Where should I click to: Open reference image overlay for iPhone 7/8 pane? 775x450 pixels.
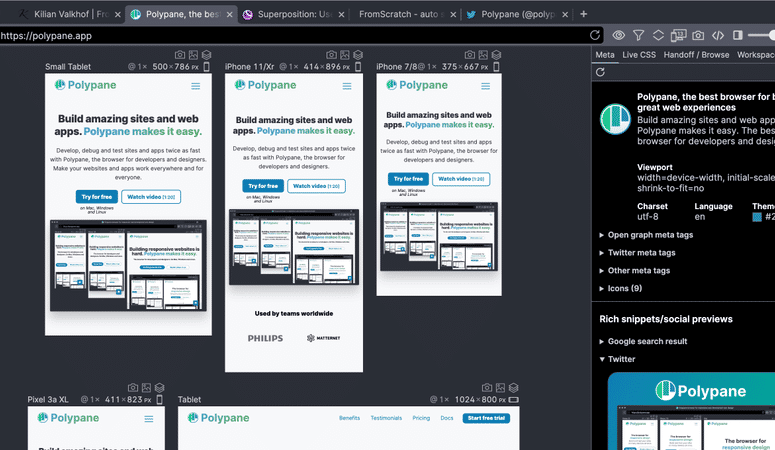483,55
